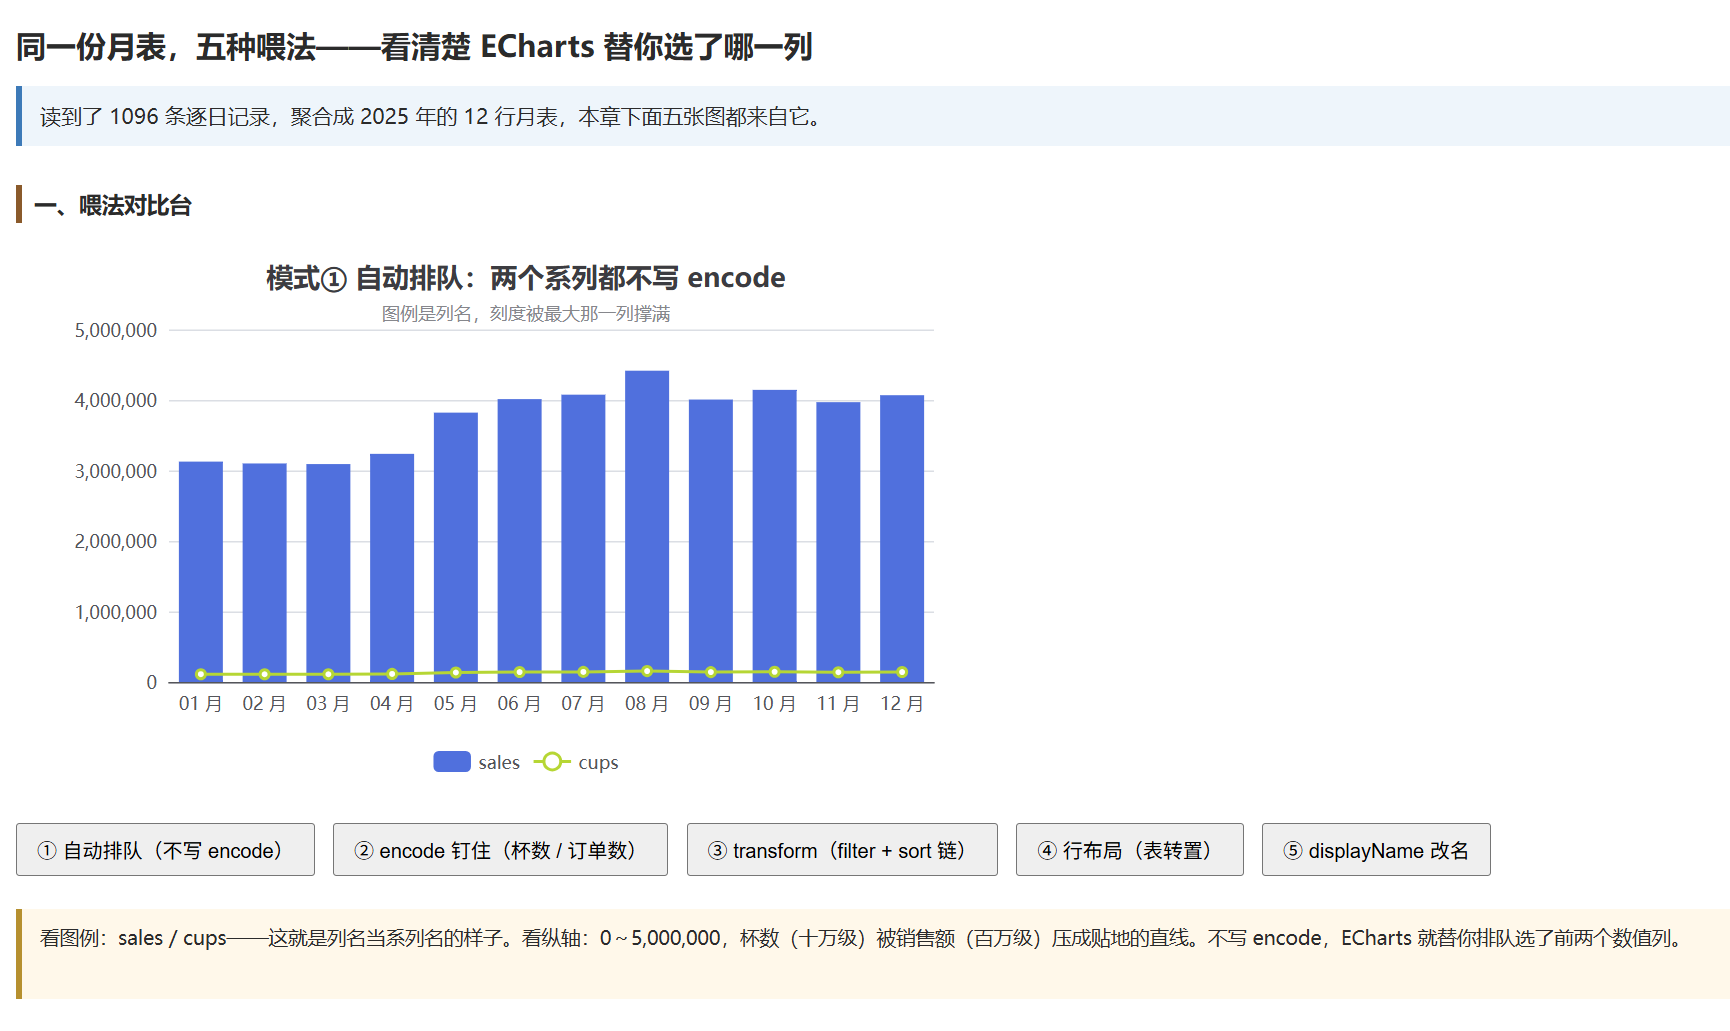1730x1031 pixels.
Task: Click chart subtitle 图例是列名
Action: (x=526, y=314)
